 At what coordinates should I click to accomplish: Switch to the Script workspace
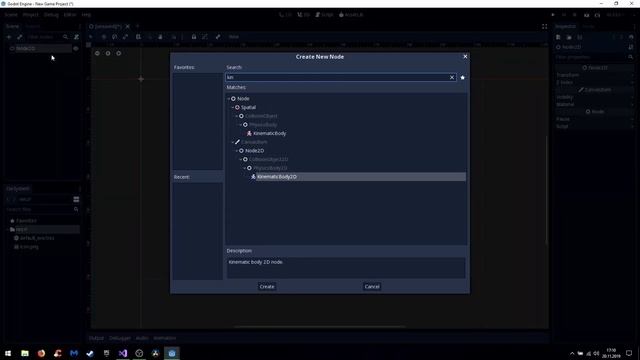[324, 15]
